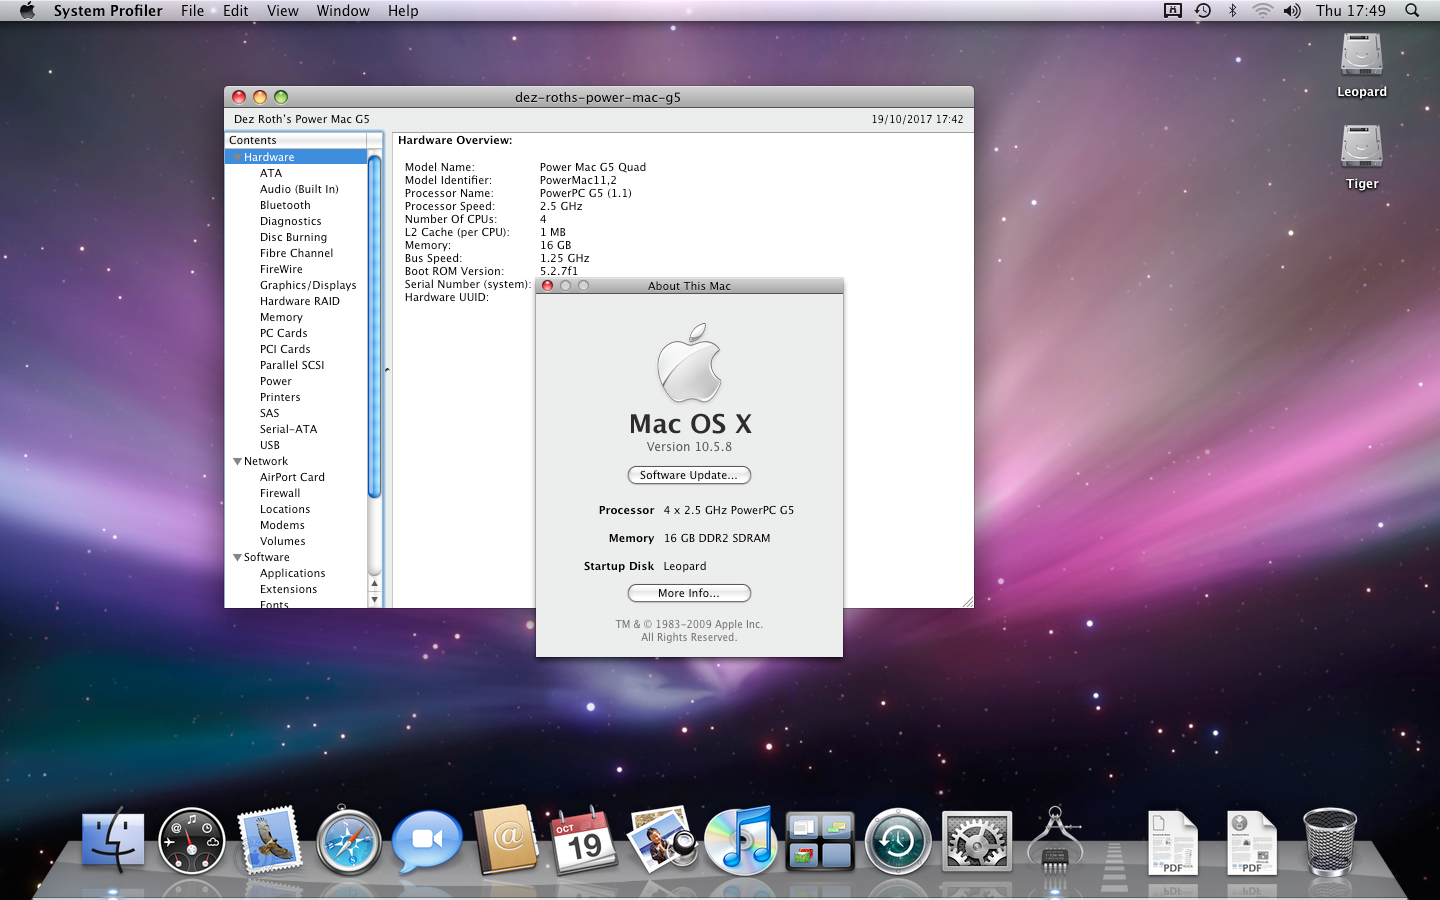Click the More Info… button
The width and height of the screenshot is (1440, 900).
pos(689,593)
